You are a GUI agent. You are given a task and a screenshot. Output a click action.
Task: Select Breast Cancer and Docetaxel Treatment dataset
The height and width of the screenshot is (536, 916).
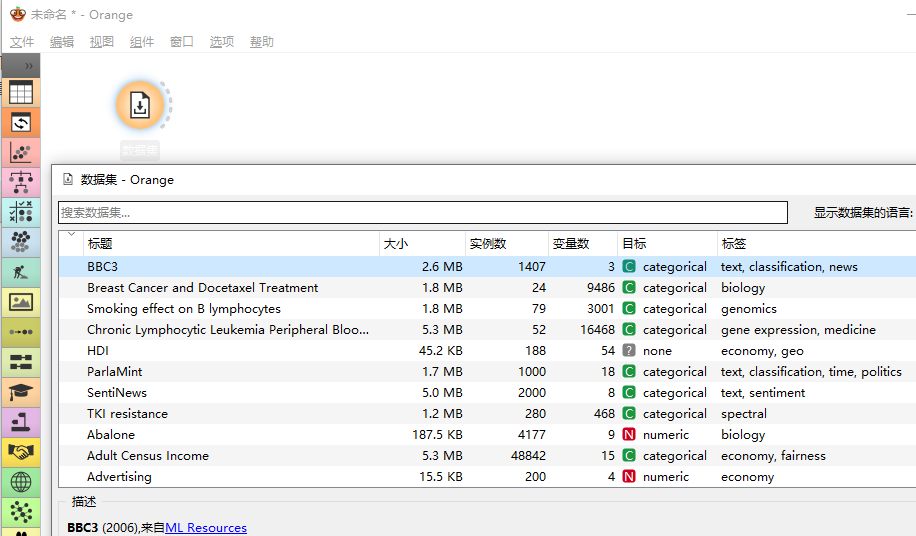487,288
